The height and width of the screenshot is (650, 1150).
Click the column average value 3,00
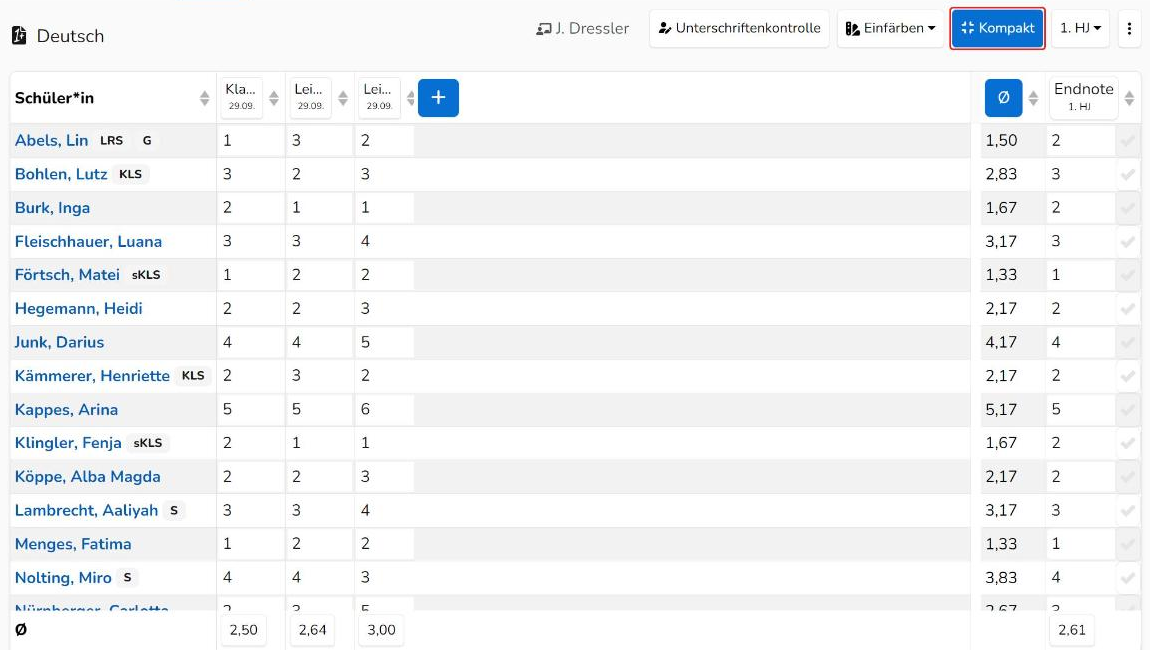click(381, 629)
